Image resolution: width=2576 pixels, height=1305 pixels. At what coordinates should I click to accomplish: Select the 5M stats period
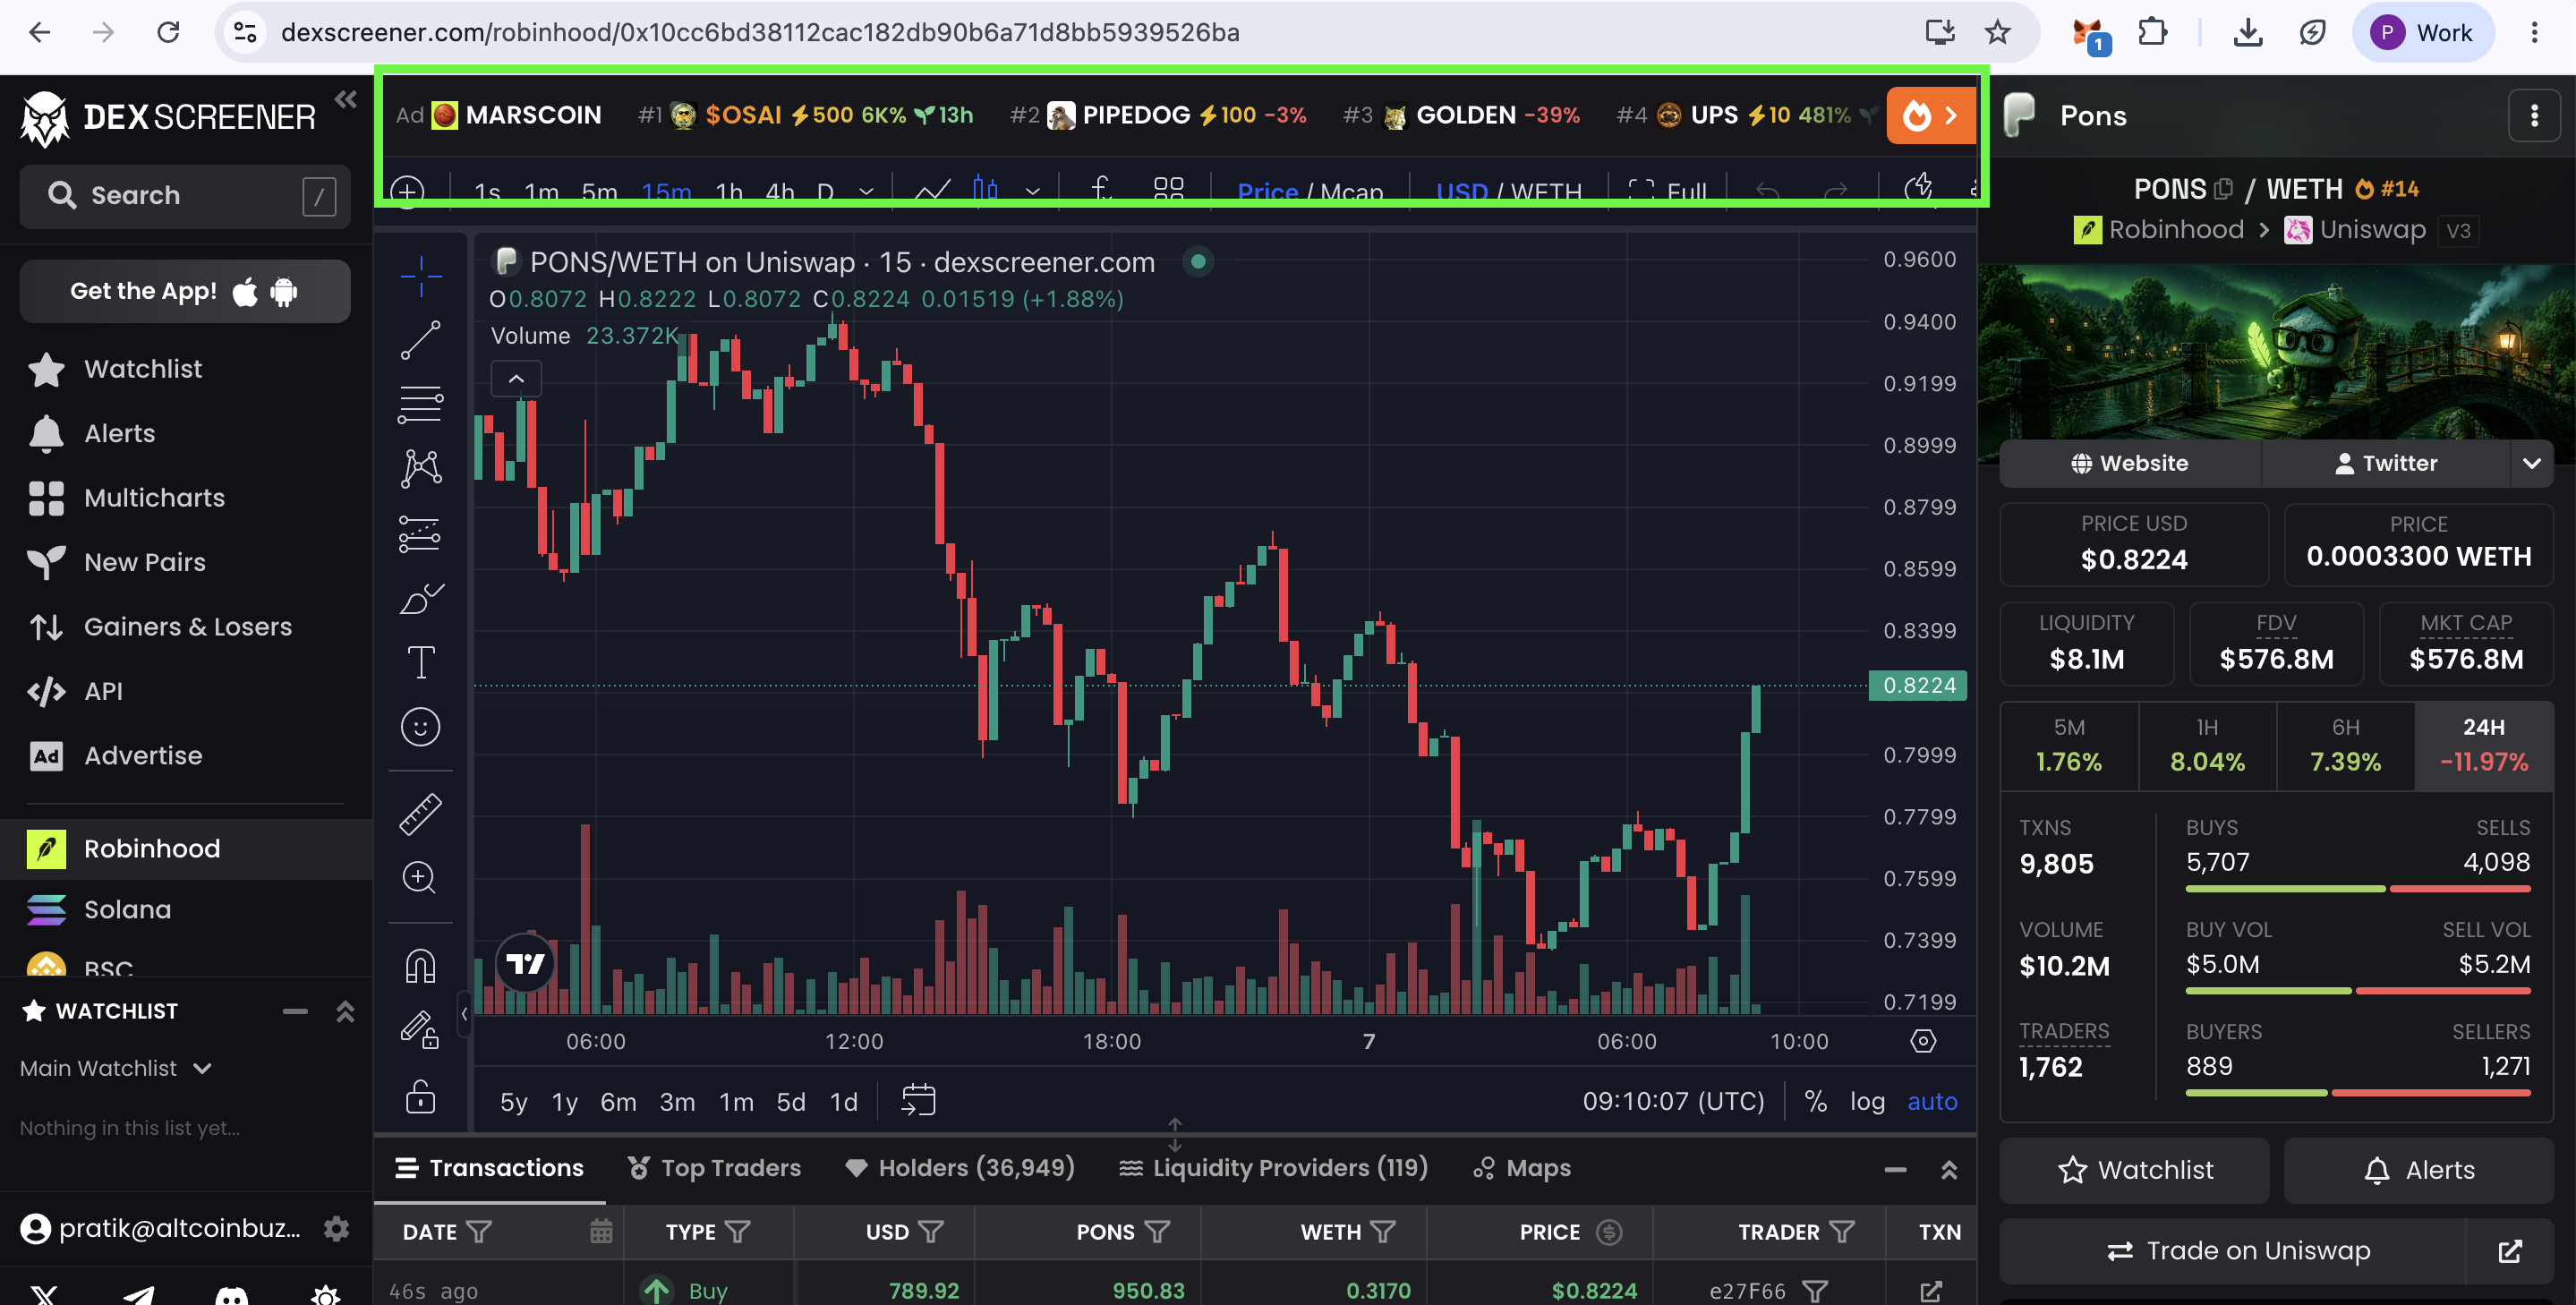(x=2069, y=746)
